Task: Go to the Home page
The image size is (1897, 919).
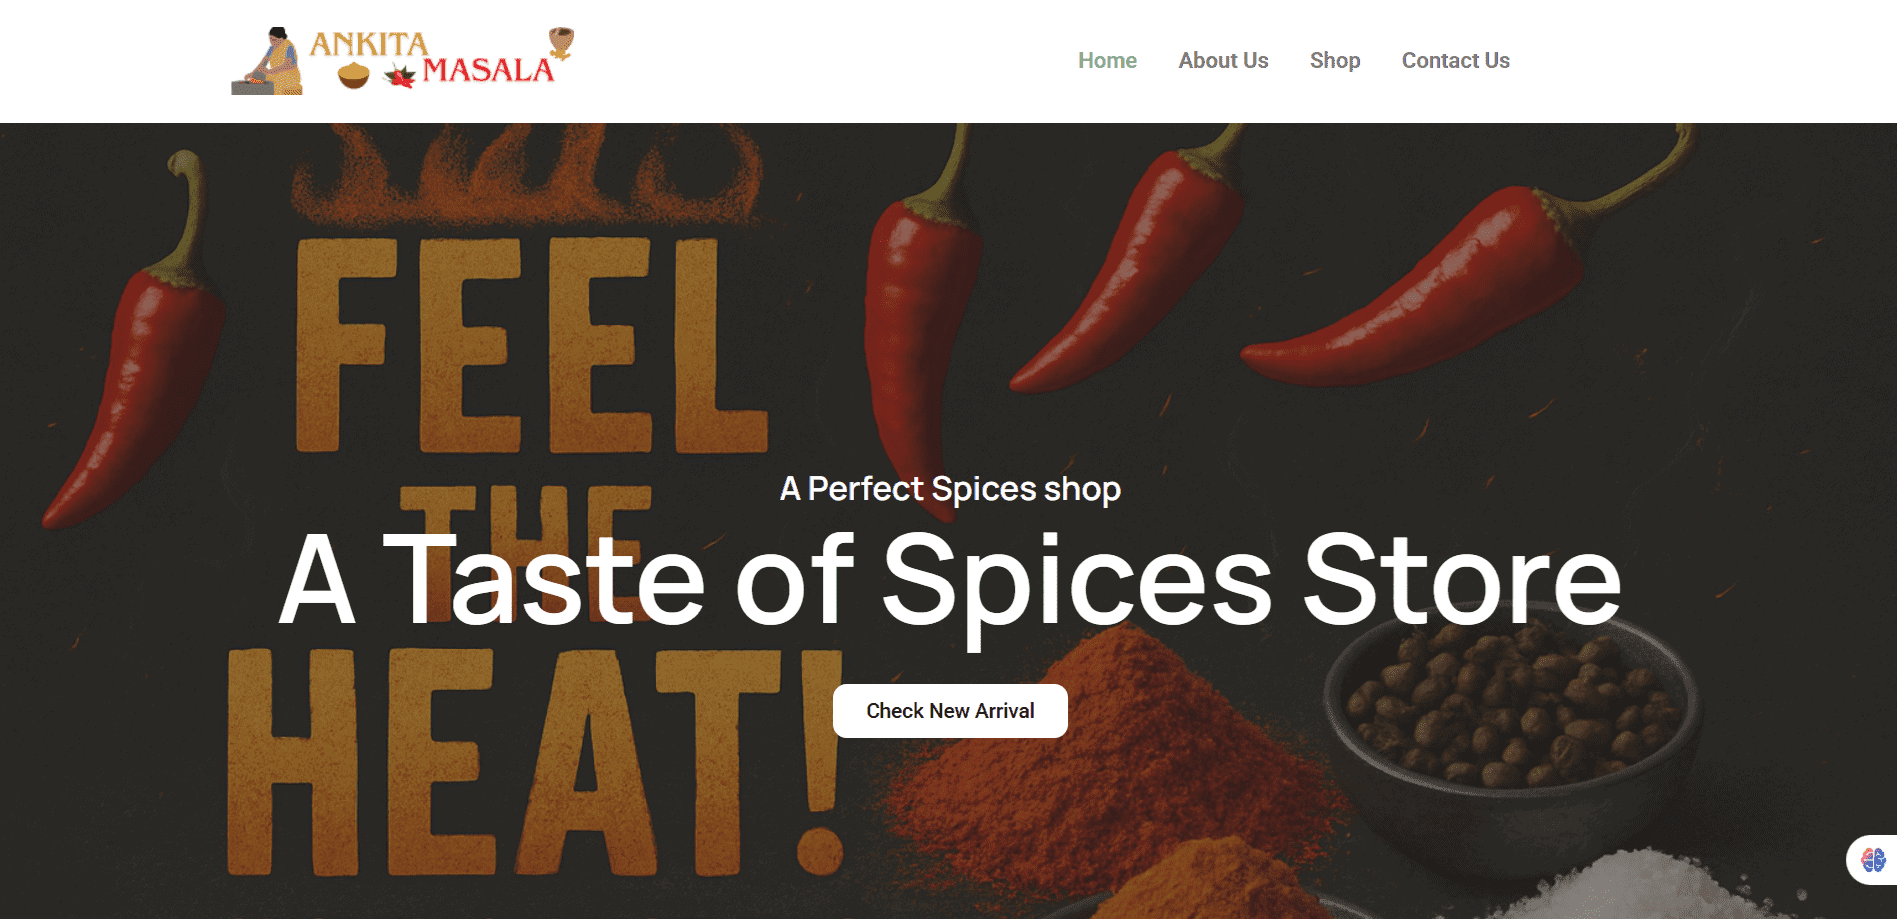Action: 1107,61
